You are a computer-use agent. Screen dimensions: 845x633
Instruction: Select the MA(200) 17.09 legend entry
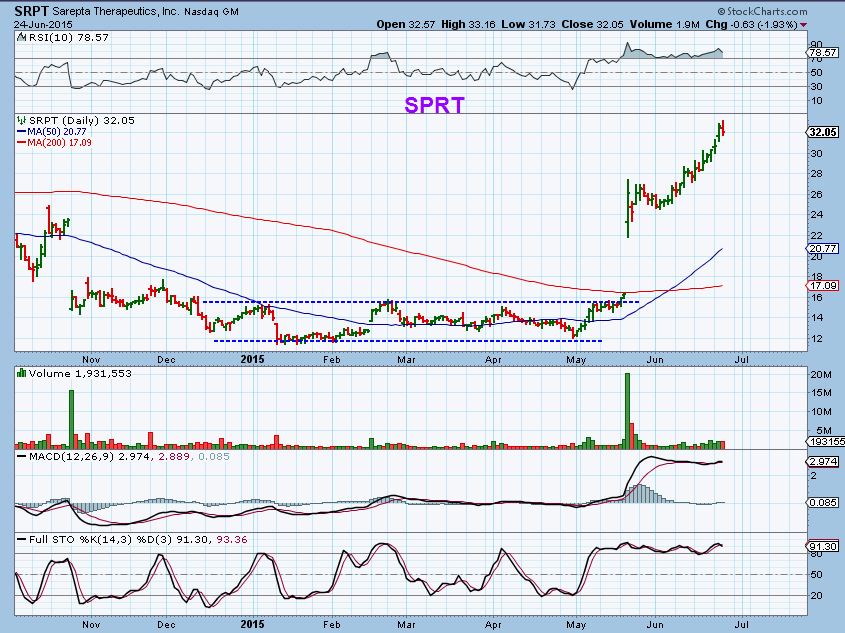coord(57,142)
